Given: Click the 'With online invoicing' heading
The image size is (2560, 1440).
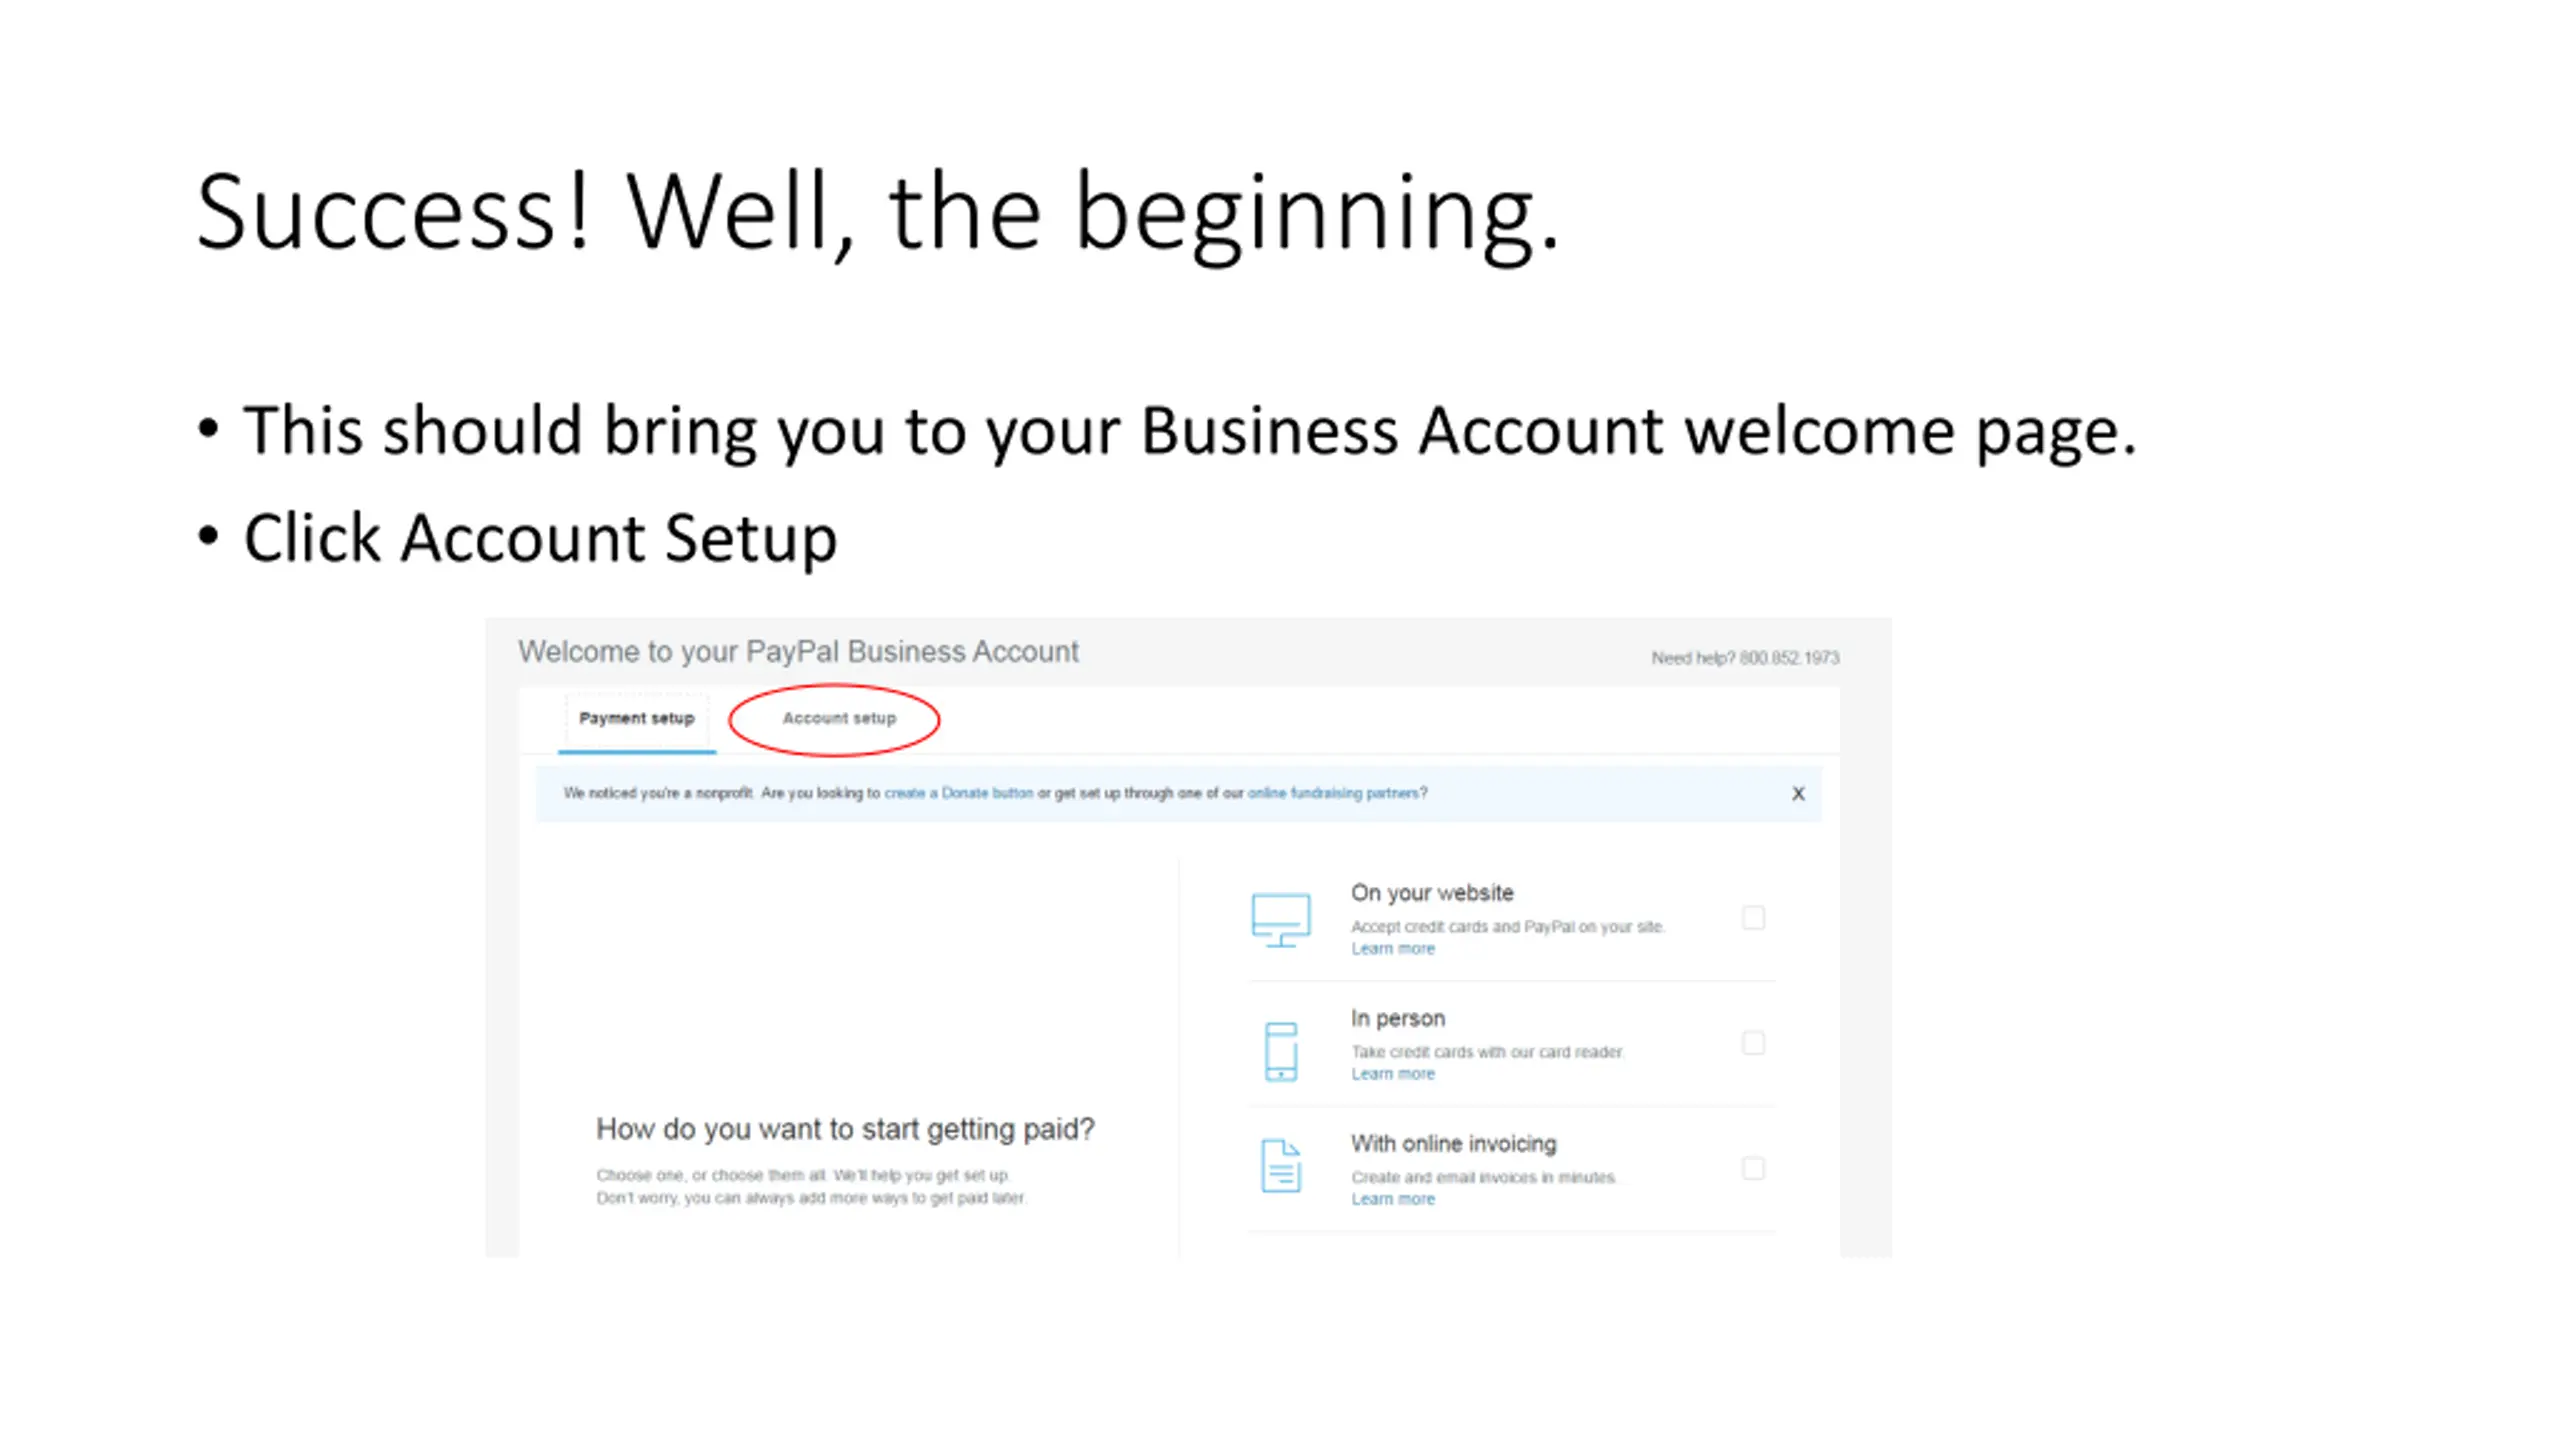Looking at the screenshot, I should [x=1453, y=1143].
